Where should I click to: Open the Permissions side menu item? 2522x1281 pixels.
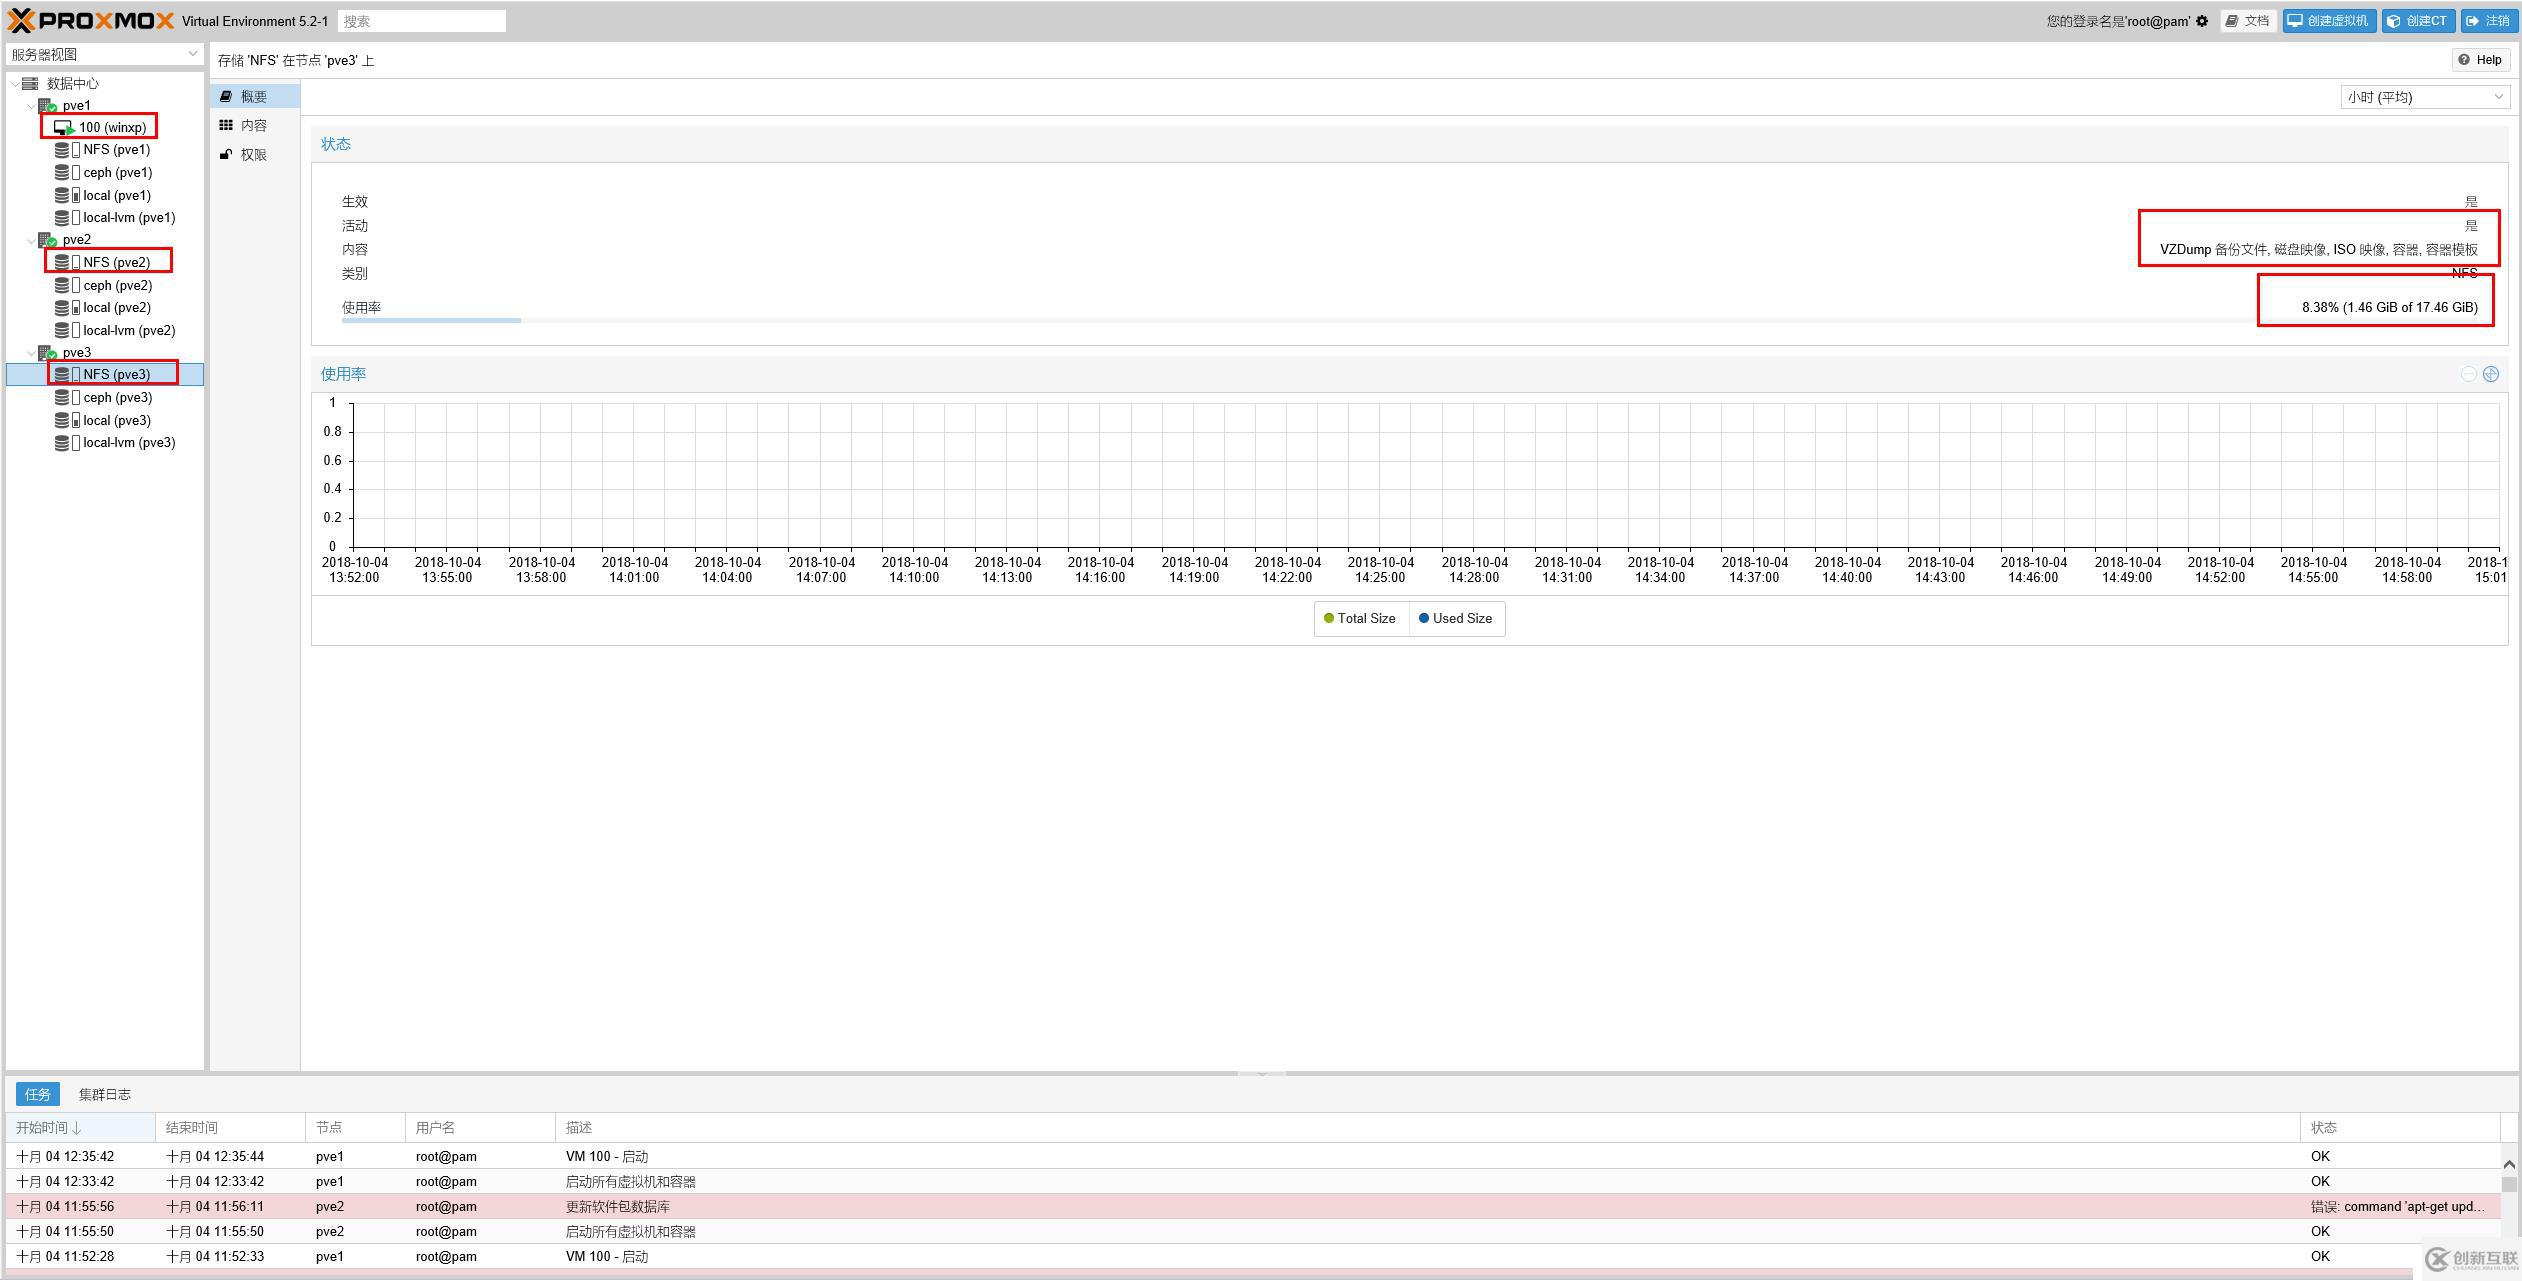coord(253,155)
